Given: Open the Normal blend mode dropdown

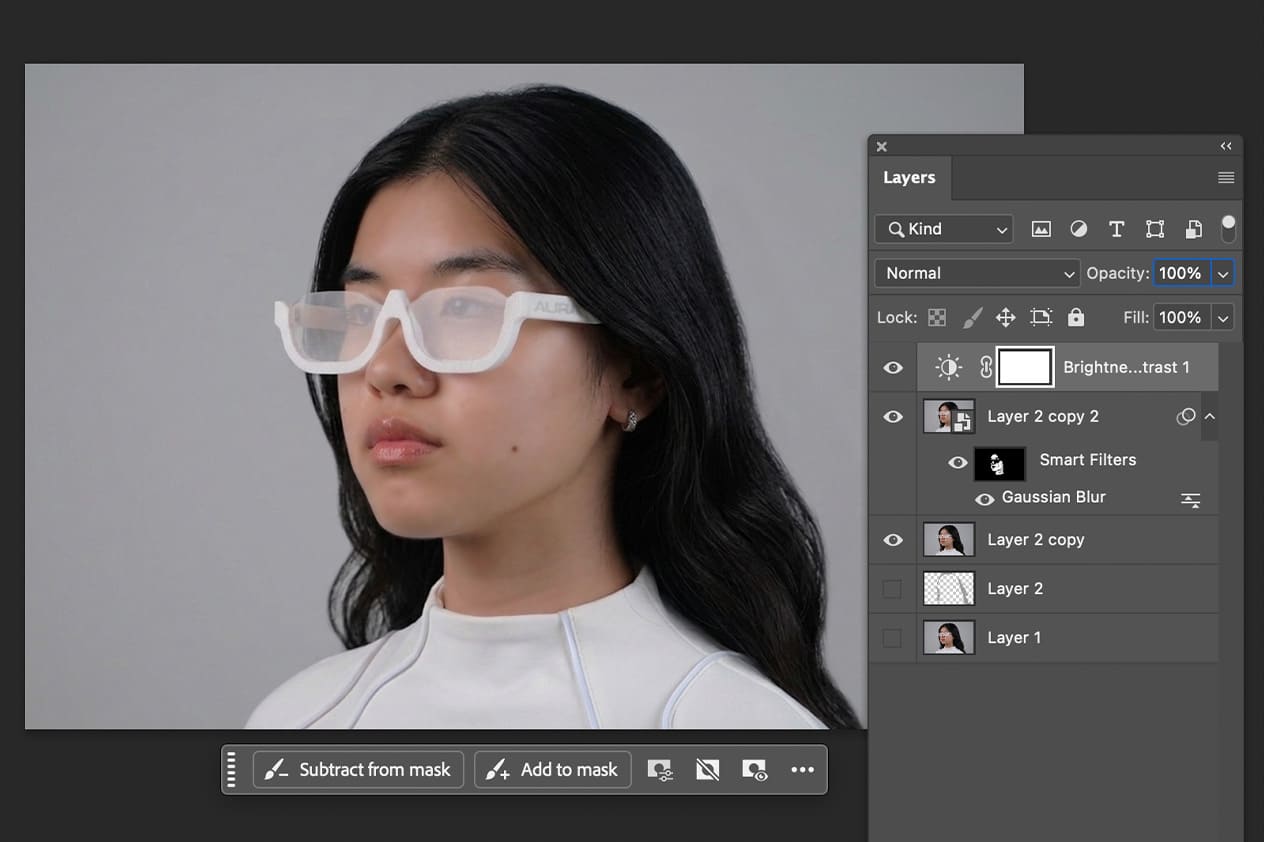Looking at the screenshot, I should tap(977, 273).
